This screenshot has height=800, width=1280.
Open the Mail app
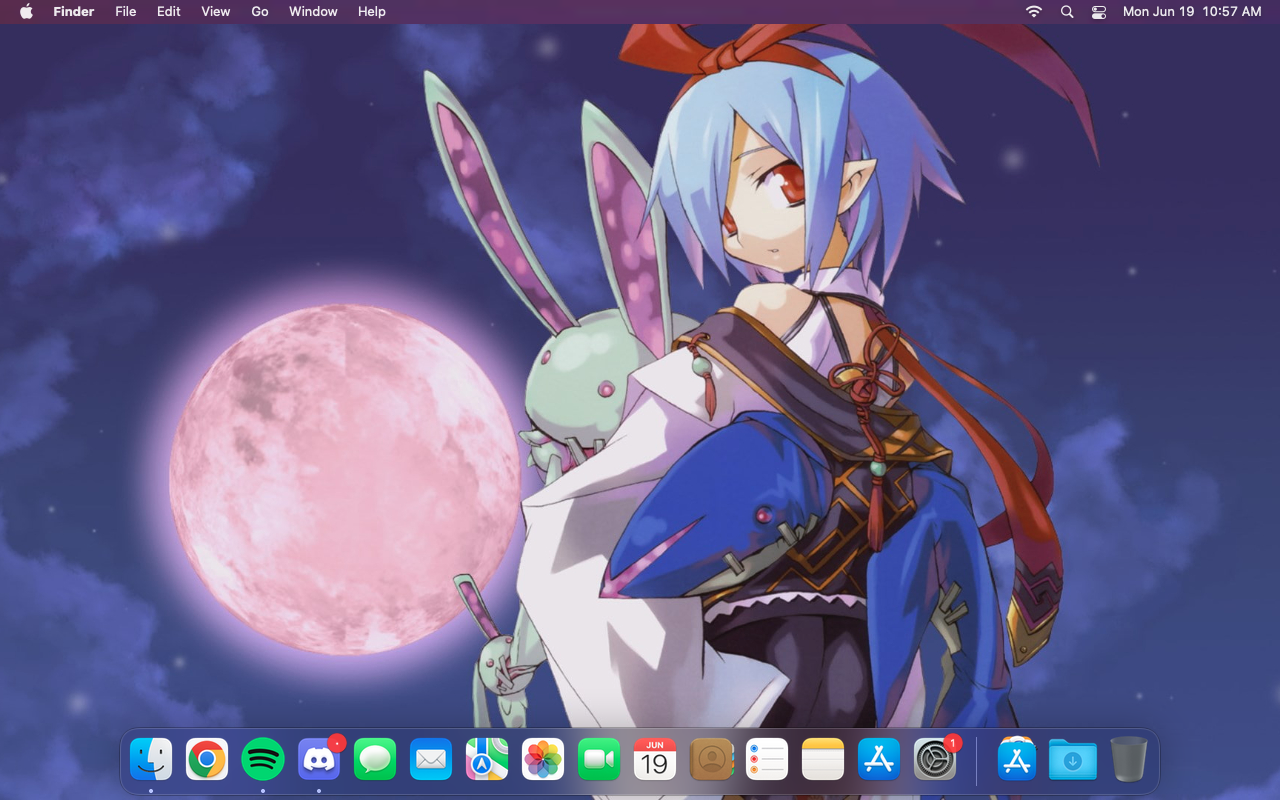[x=431, y=760]
